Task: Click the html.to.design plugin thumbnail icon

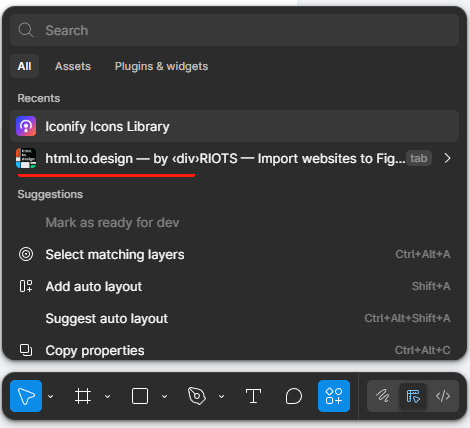Action: (26, 158)
